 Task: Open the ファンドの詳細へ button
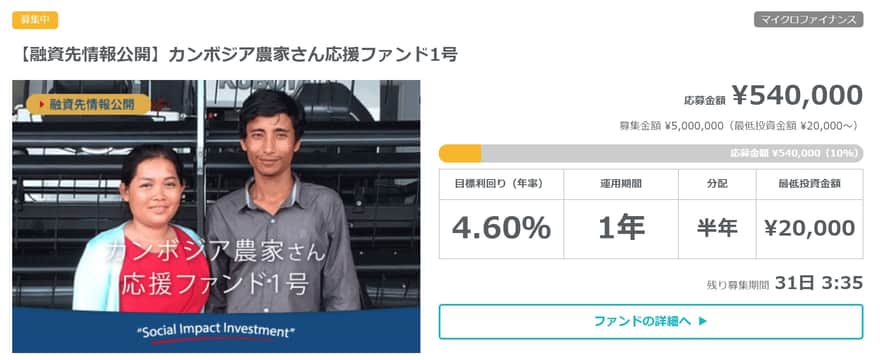click(650, 322)
